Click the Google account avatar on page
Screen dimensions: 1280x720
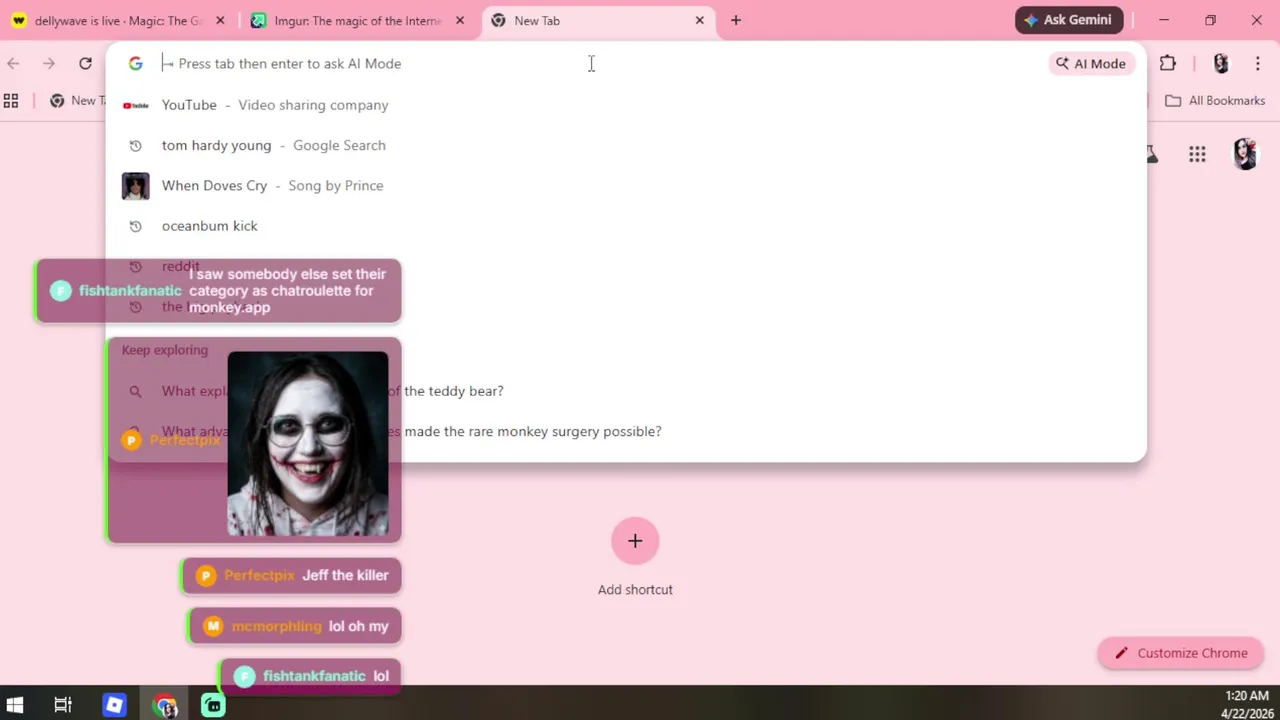coord(1245,154)
